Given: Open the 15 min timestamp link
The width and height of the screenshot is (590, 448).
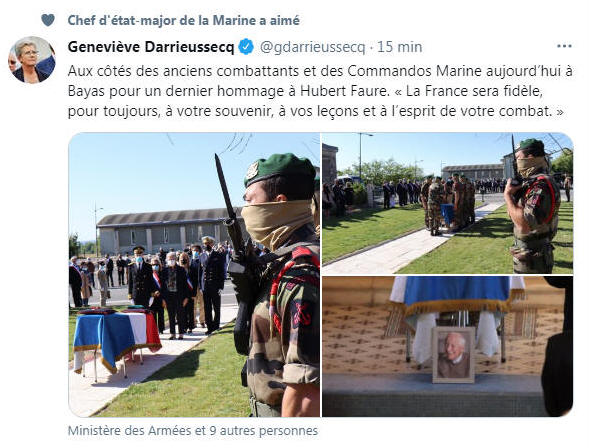Looking at the screenshot, I should click(x=399, y=47).
